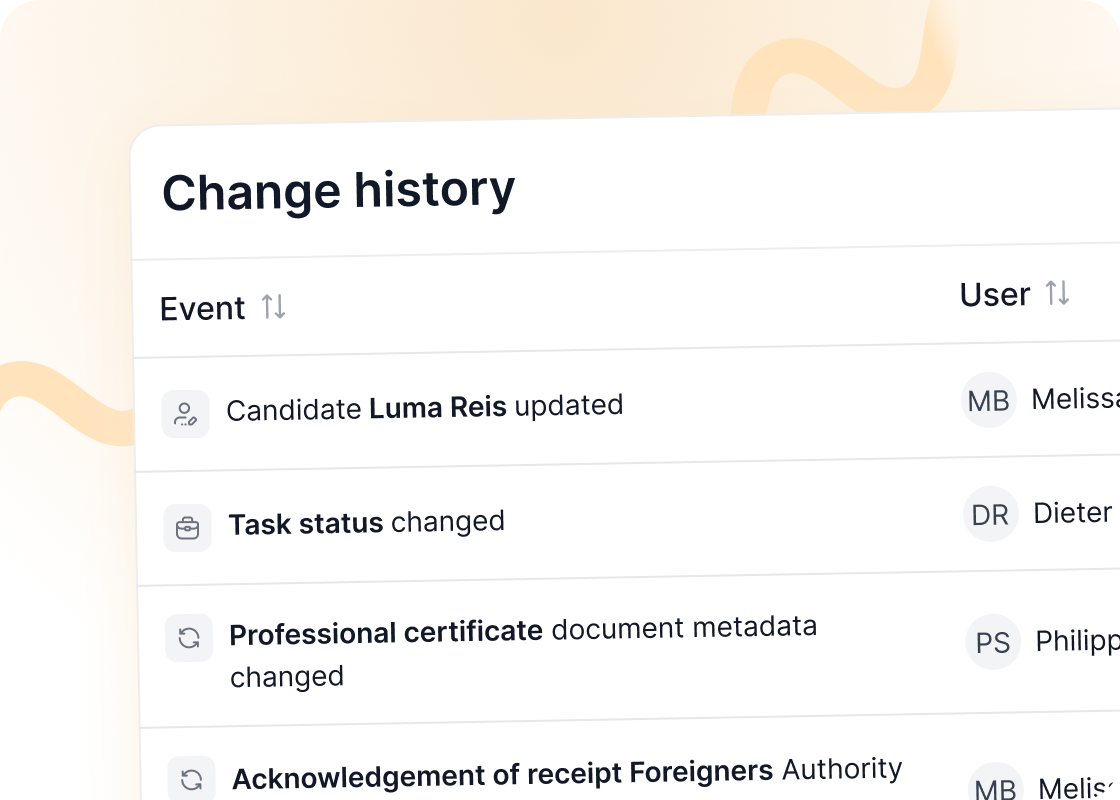Click the refresh icon beside Professional certificate

[189, 638]
